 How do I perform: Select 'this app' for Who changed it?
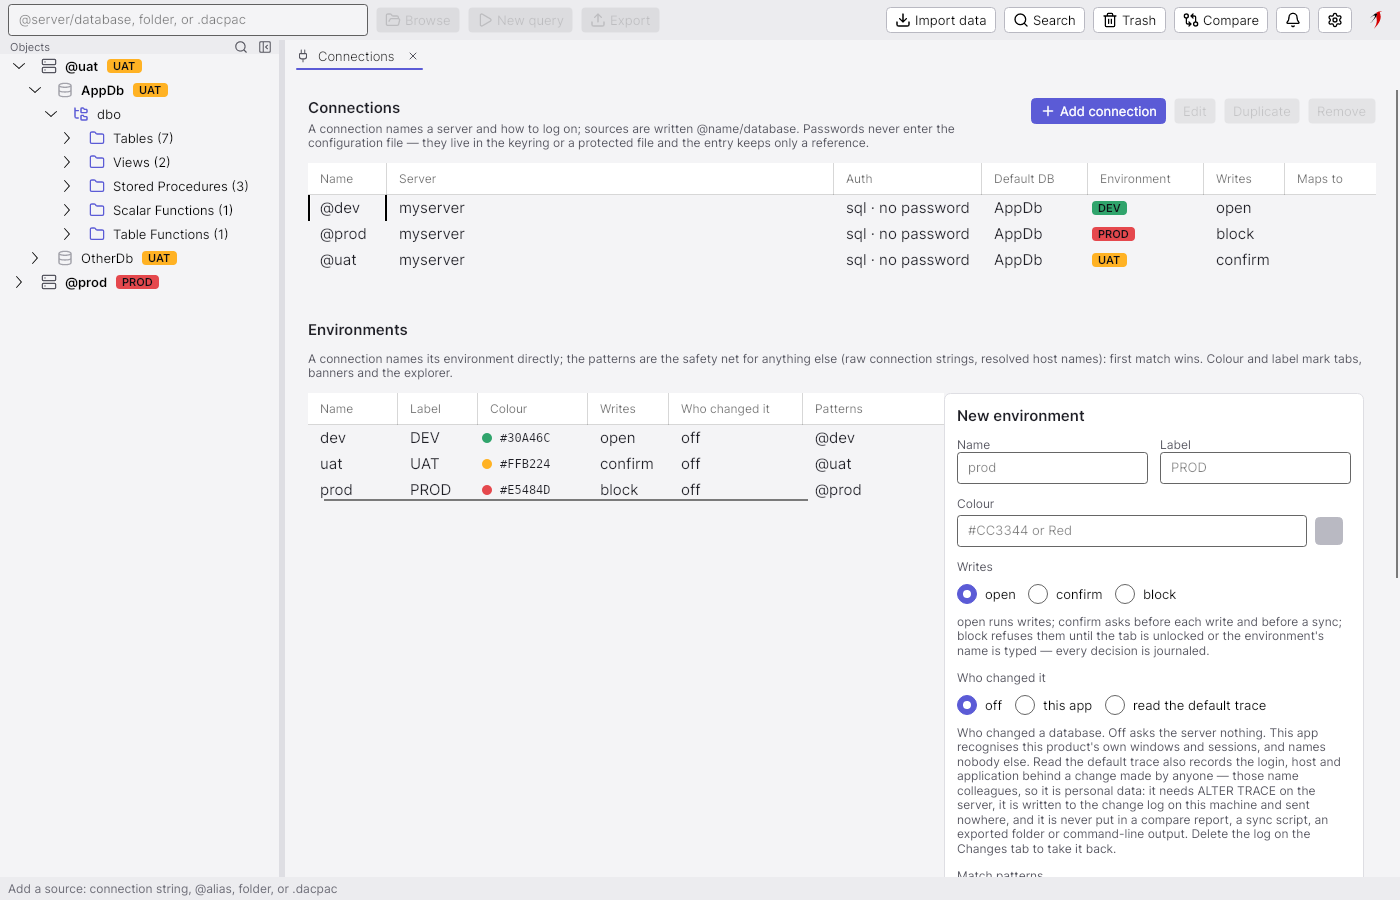coord(1025,705)
